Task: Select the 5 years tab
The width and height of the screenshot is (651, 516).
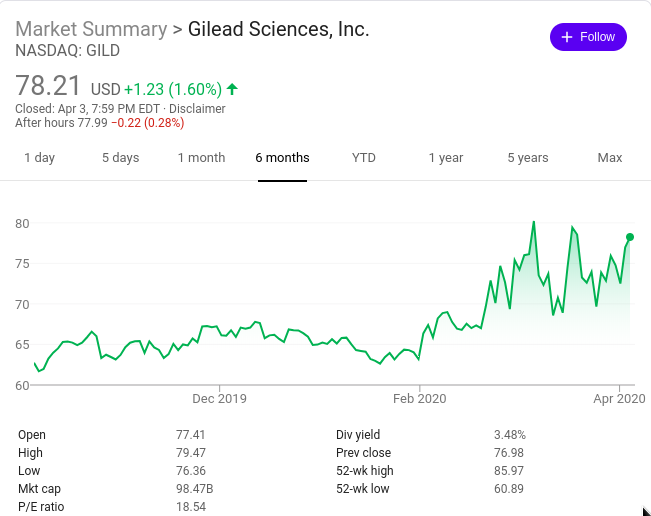Action: tap(528, 158)
